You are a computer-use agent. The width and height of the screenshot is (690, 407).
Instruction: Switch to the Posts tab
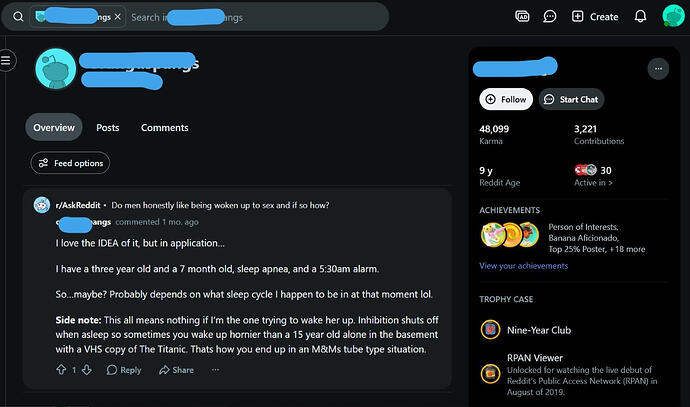point(108,128)
